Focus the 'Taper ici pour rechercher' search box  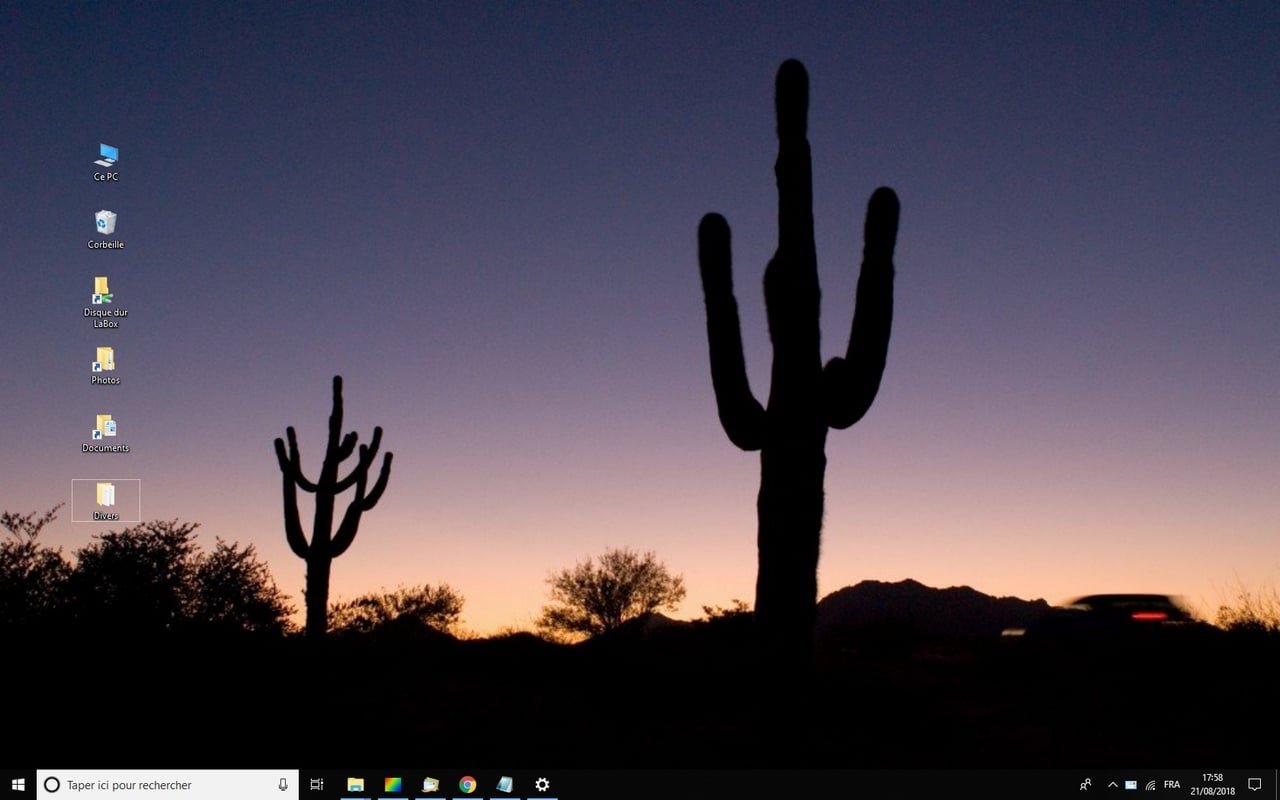click(168, 785)
